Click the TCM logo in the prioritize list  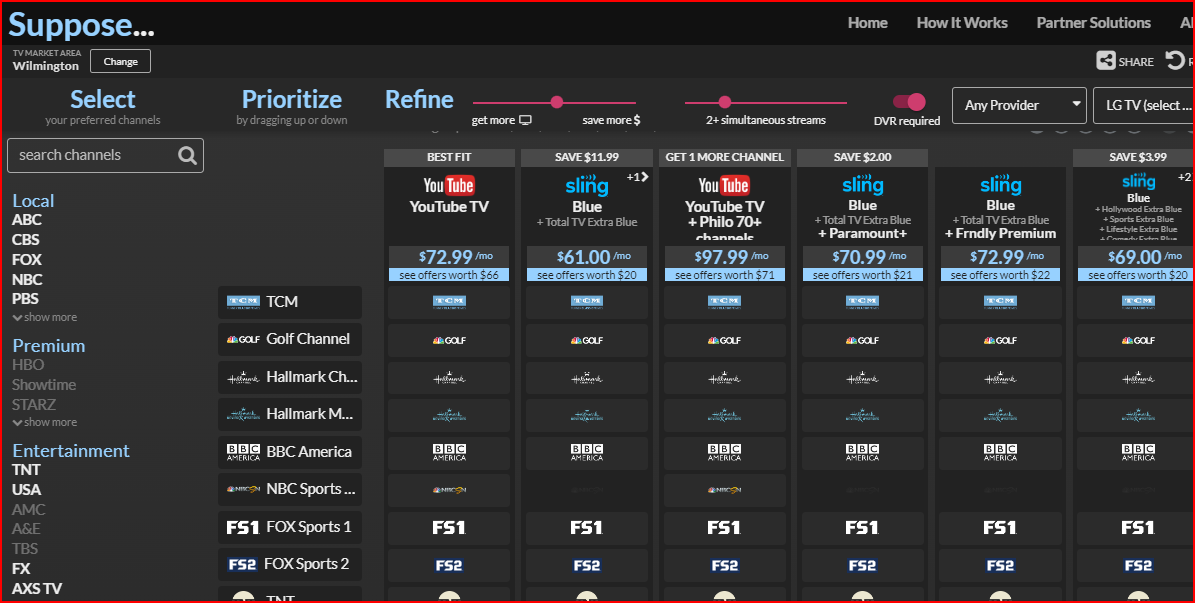pos(243,302)
